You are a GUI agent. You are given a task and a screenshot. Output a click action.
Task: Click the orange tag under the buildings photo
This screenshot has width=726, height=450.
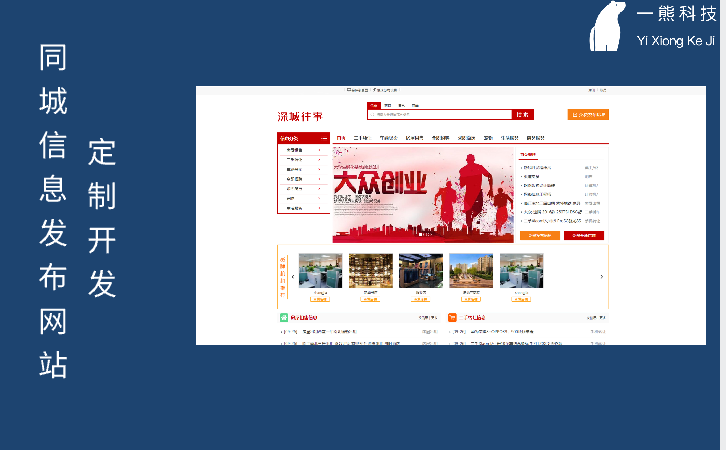pos(470,300)
